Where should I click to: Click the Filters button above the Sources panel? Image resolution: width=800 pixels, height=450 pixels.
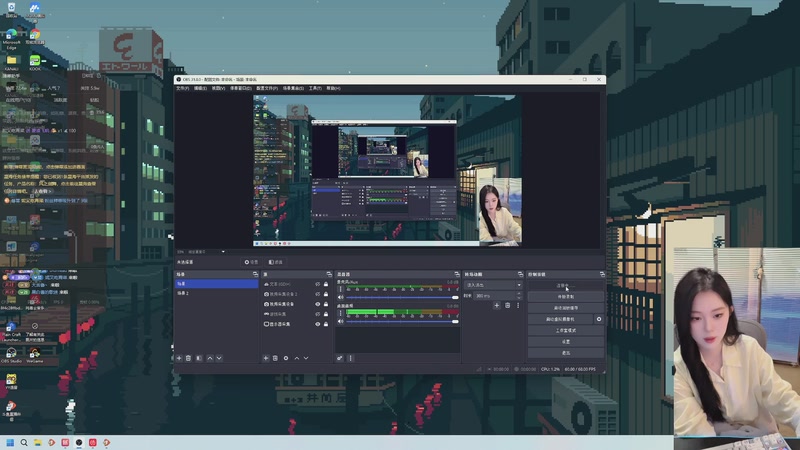(276, 262)
